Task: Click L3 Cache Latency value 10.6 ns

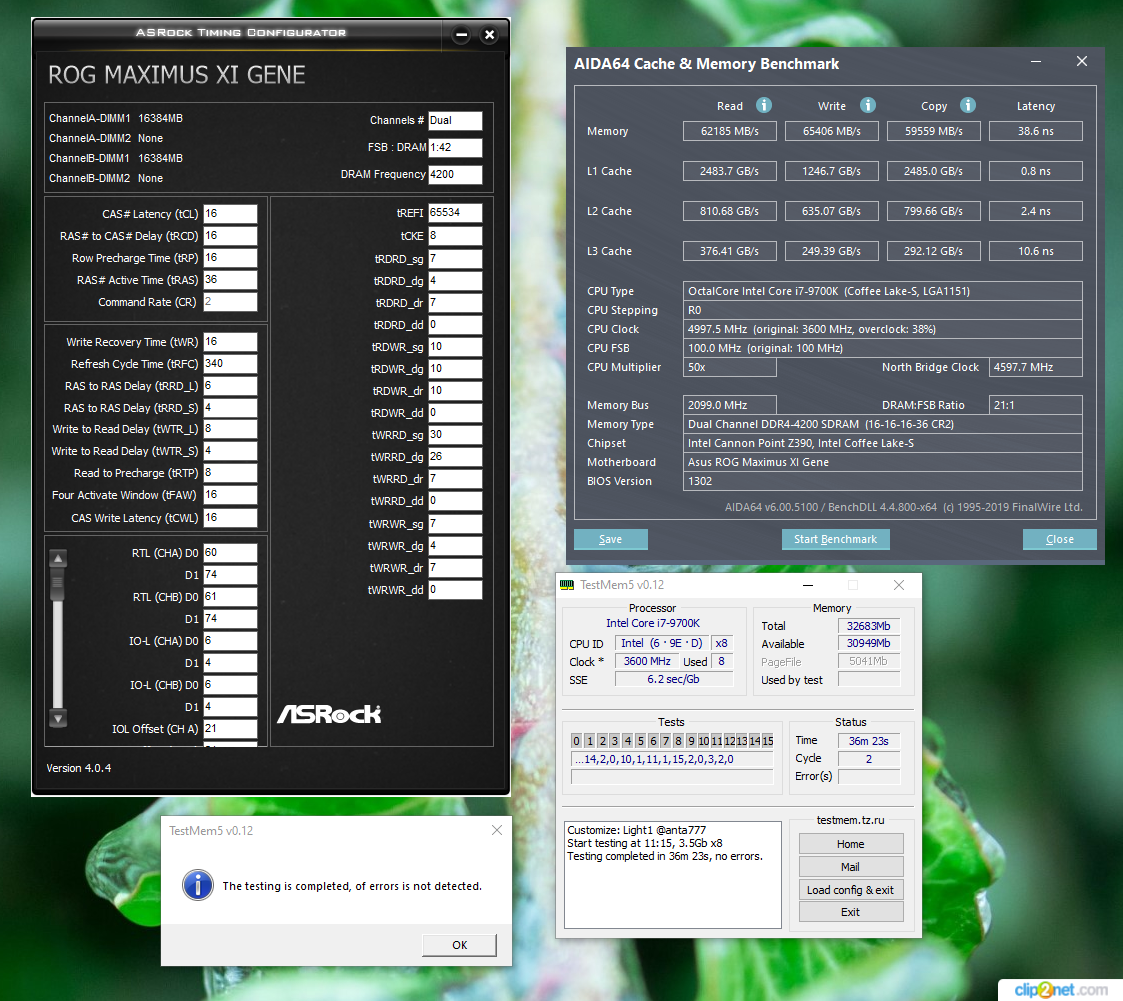Action: click(x=1036, y=251)
